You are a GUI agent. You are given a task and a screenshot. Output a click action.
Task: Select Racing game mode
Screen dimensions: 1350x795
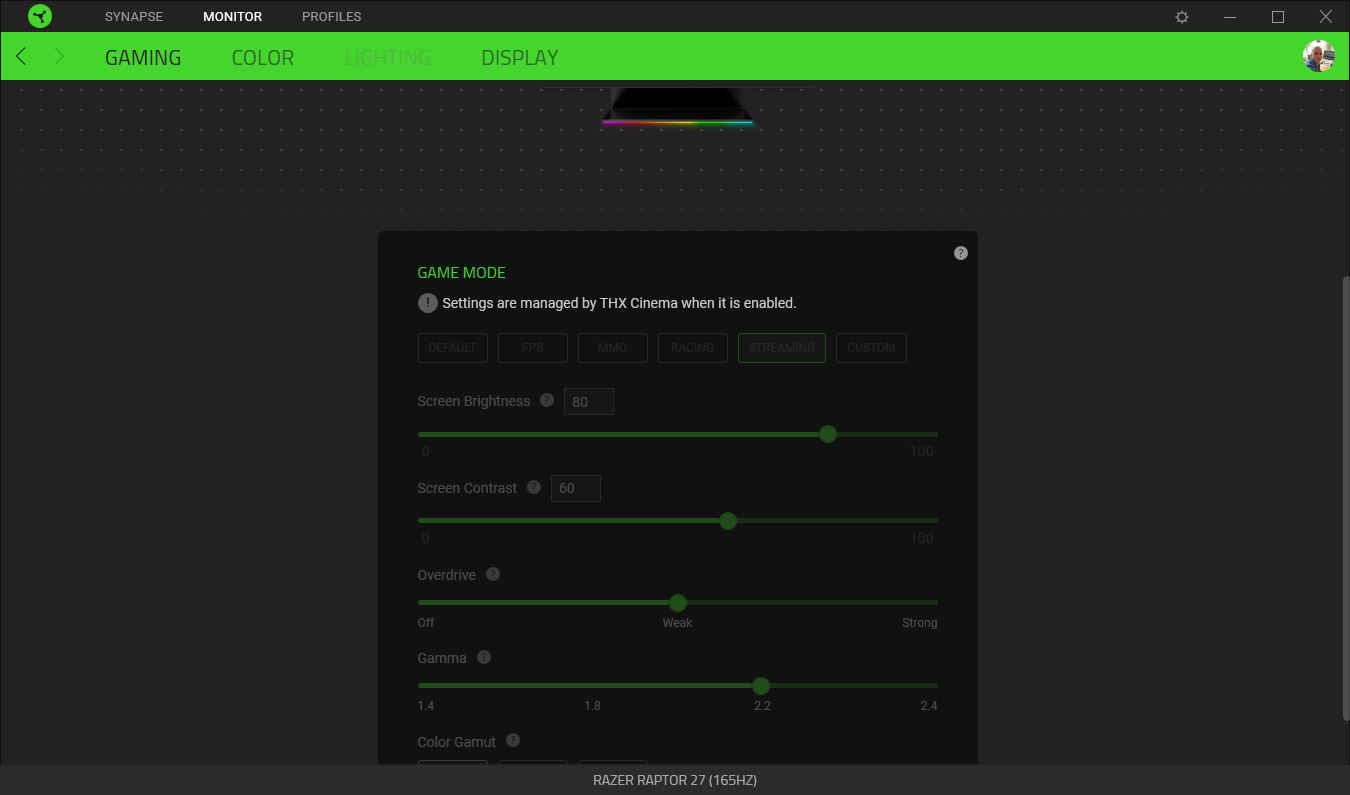693,348
